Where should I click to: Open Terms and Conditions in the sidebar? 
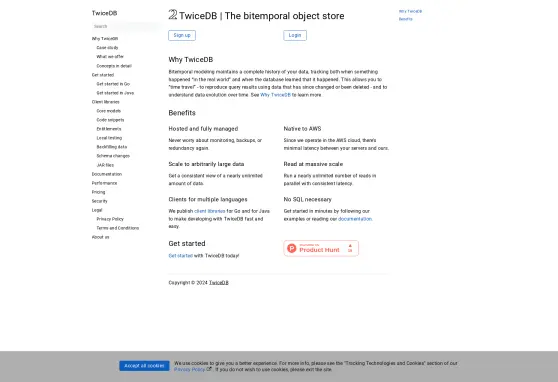point(117,228)
